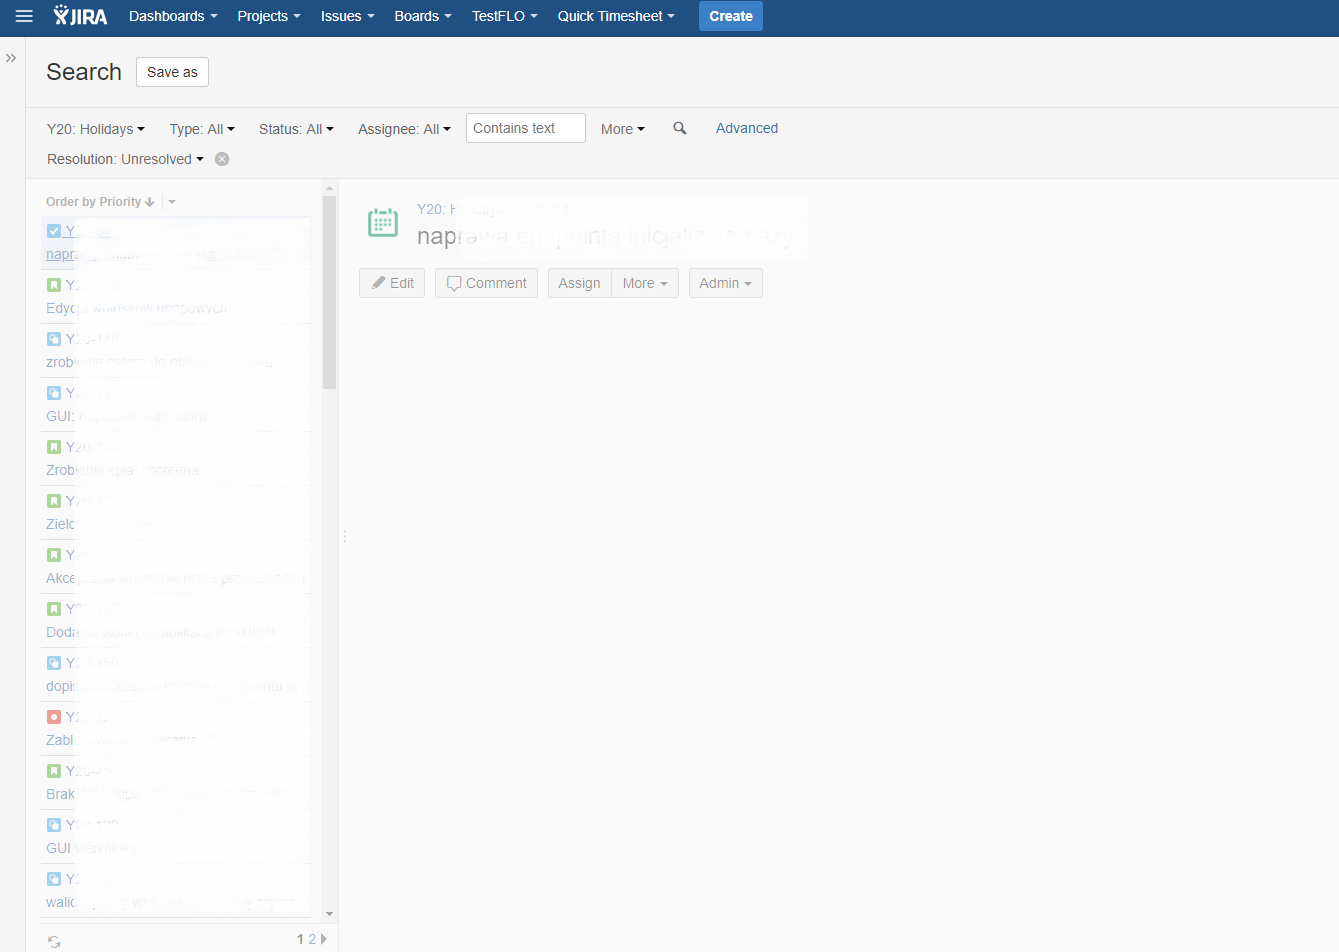Screen dimensions: 1339x952
Task: Open the issue More actions dropdown
Action: click(x=645, y=283)
